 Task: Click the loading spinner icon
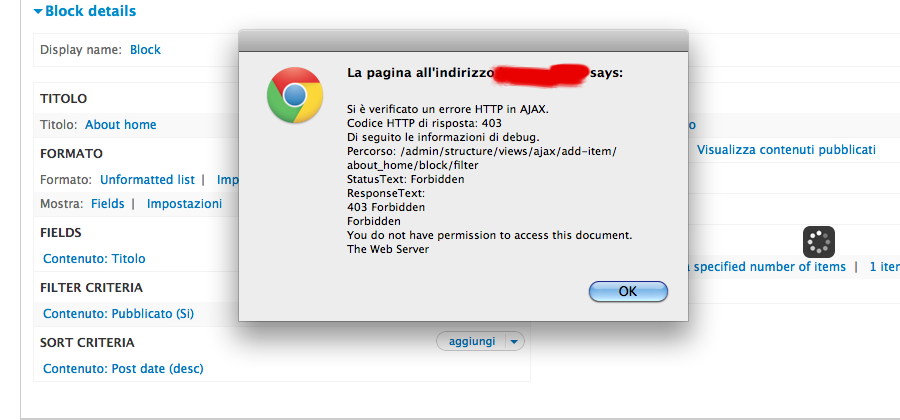[x=818, y=242]
